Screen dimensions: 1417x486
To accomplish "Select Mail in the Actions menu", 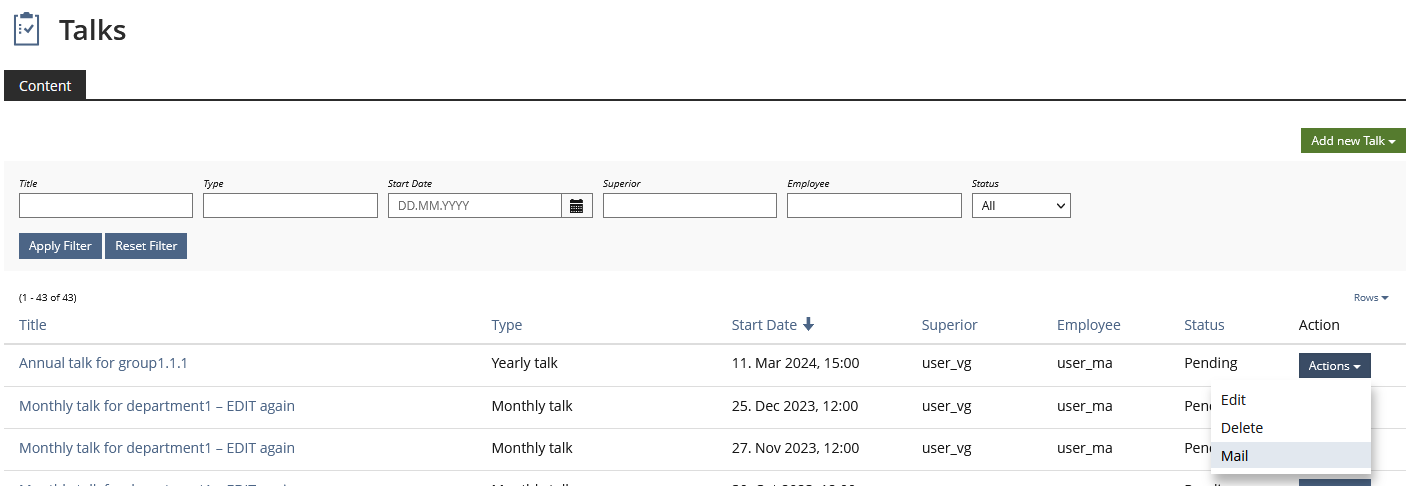I will 1234,456.
